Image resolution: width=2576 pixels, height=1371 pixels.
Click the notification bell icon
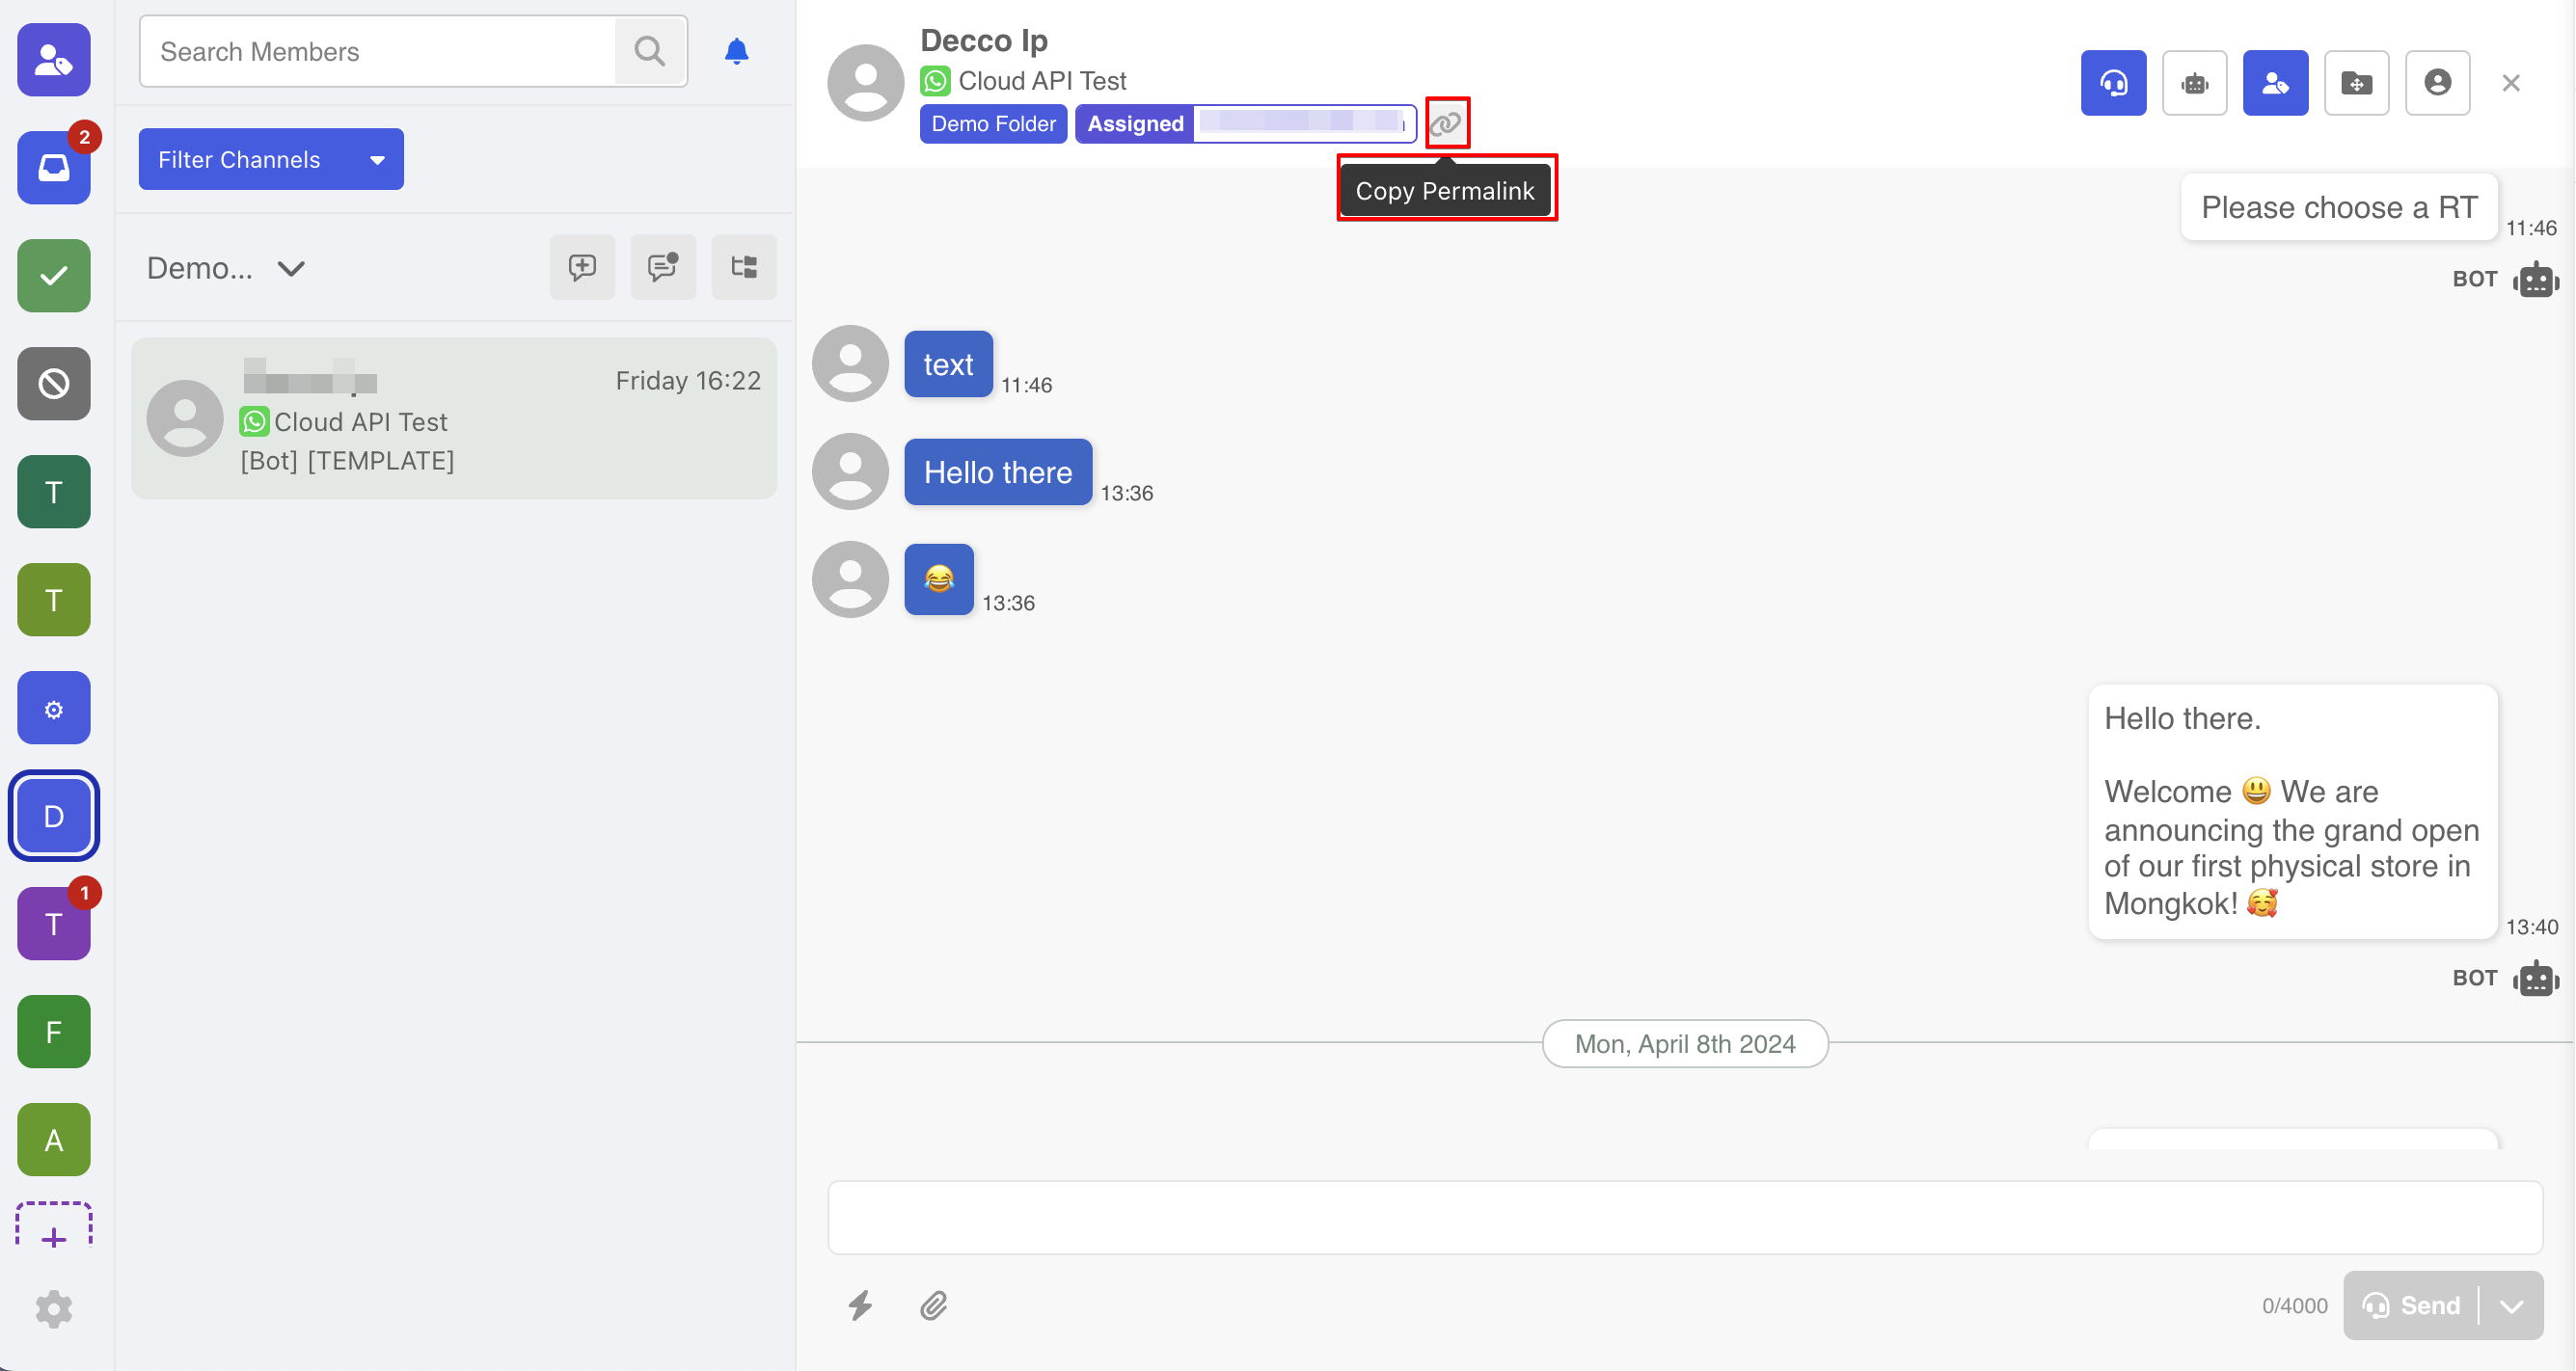(736, 51)
